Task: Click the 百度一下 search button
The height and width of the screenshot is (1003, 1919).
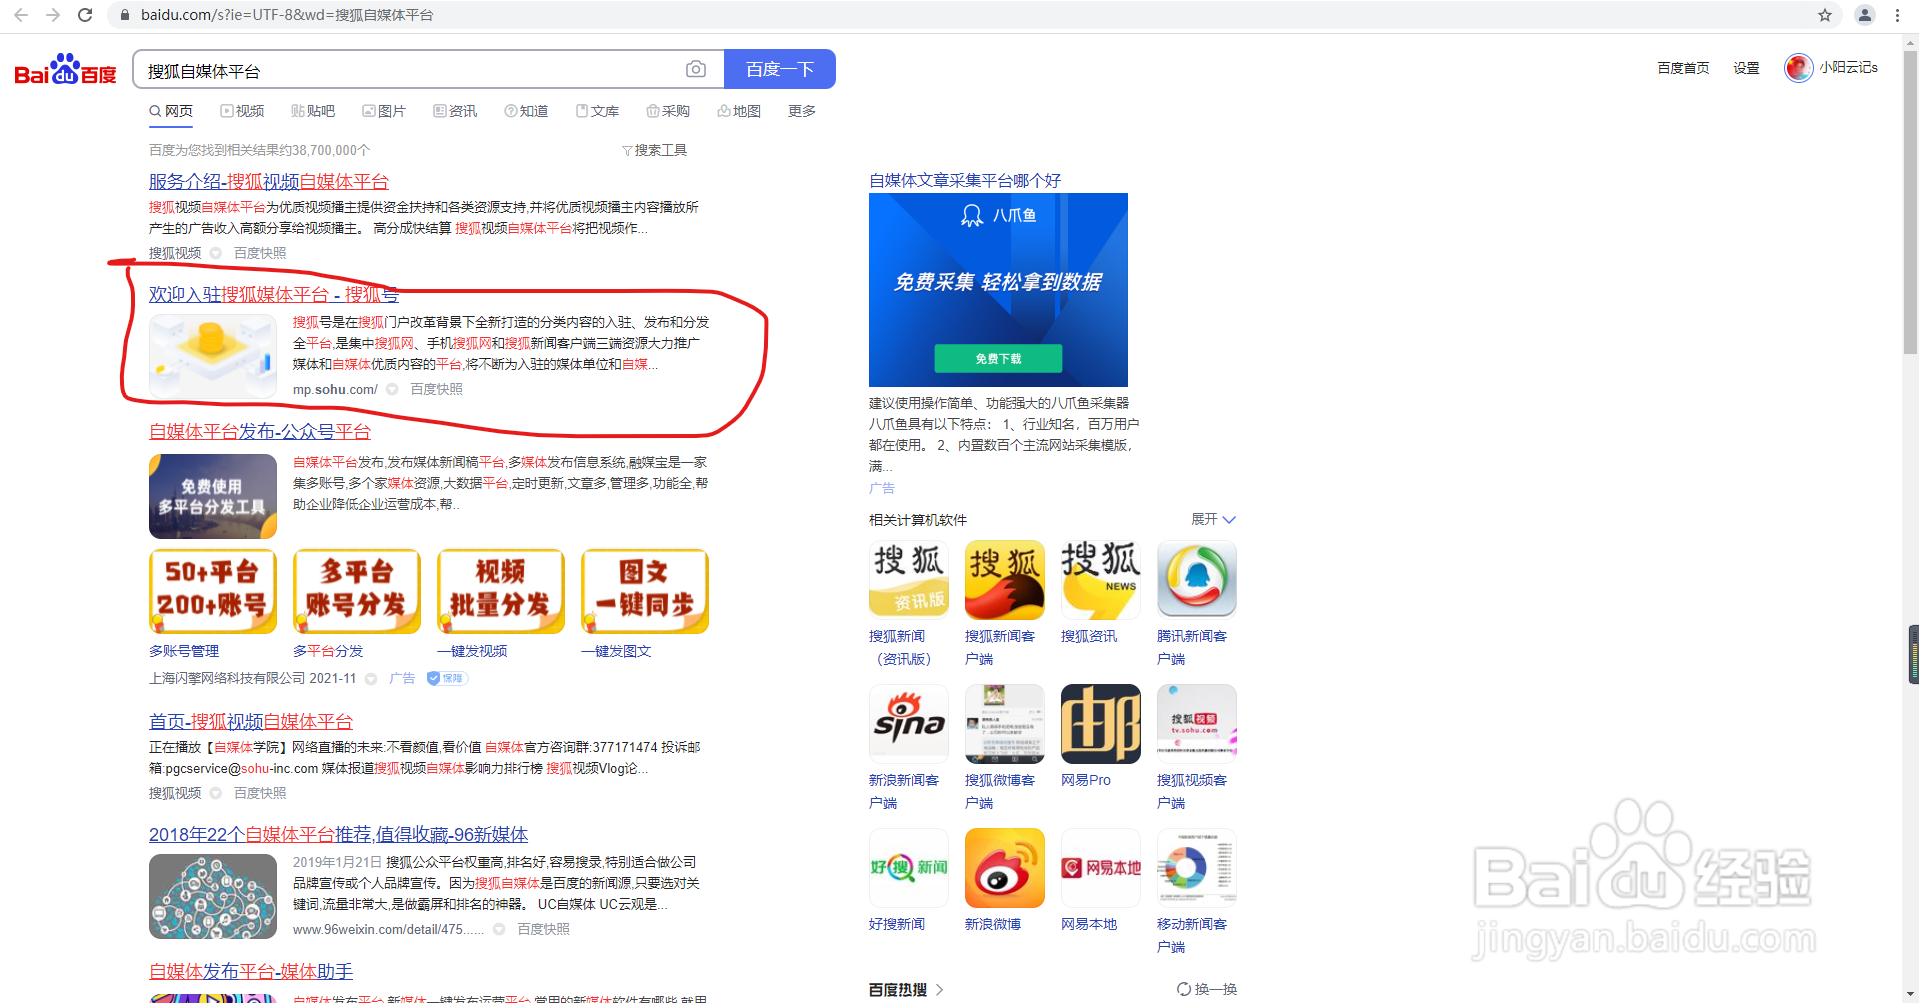Action: 780,69
